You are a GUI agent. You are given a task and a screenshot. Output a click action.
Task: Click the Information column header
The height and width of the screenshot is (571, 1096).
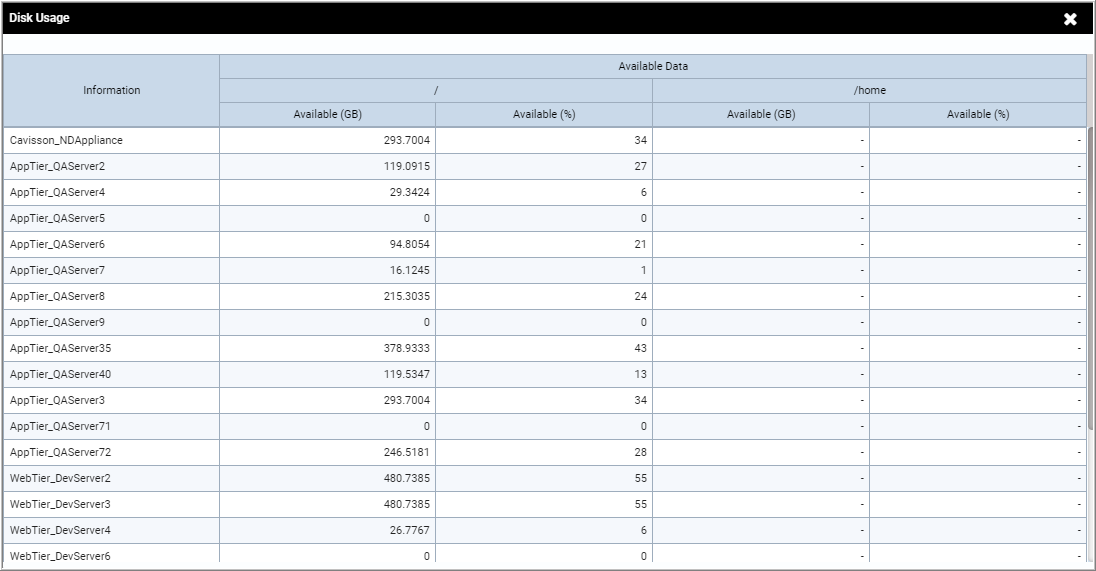111,90
